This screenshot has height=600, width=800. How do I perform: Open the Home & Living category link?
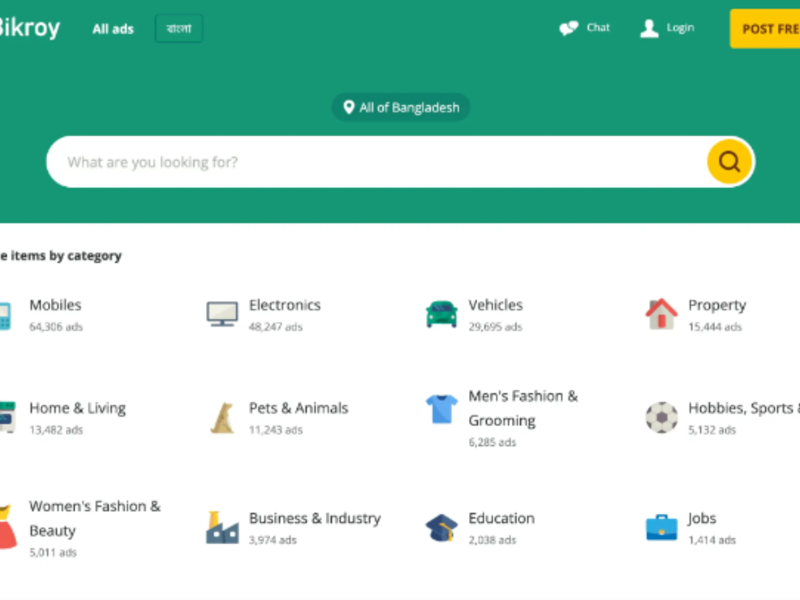pyautogui.click(x=77, y=408)
